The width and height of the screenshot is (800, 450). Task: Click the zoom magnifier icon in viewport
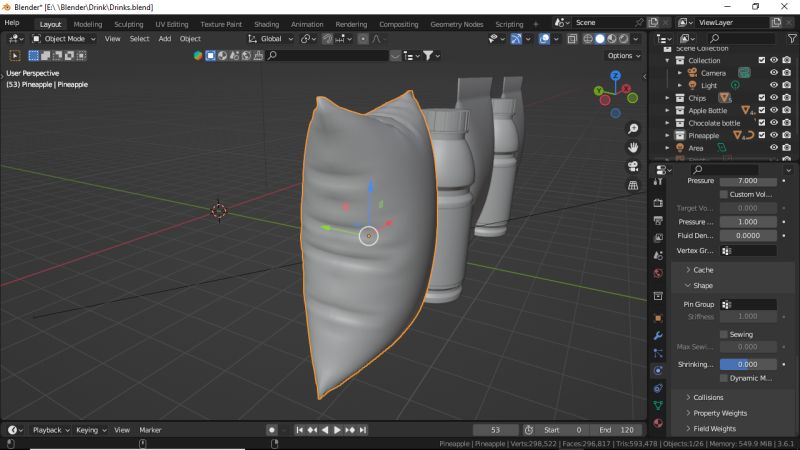633,129
